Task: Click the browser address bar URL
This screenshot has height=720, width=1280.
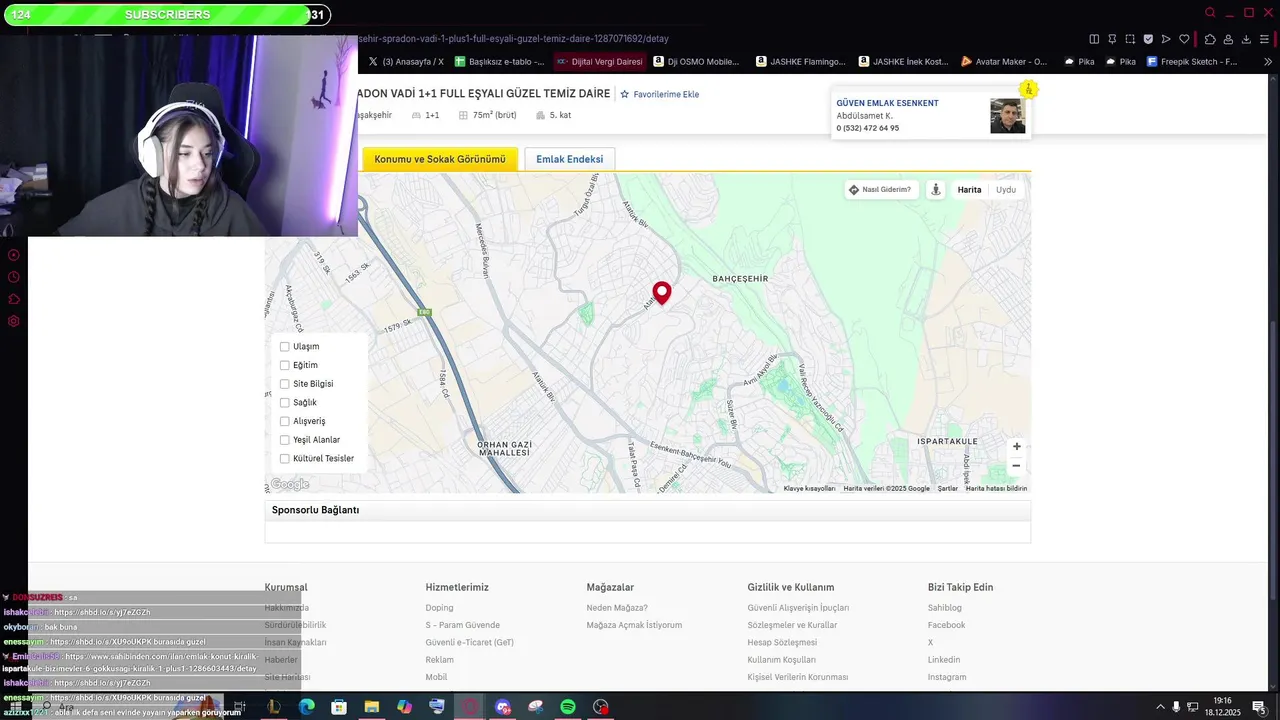Action: coord(513,39)
